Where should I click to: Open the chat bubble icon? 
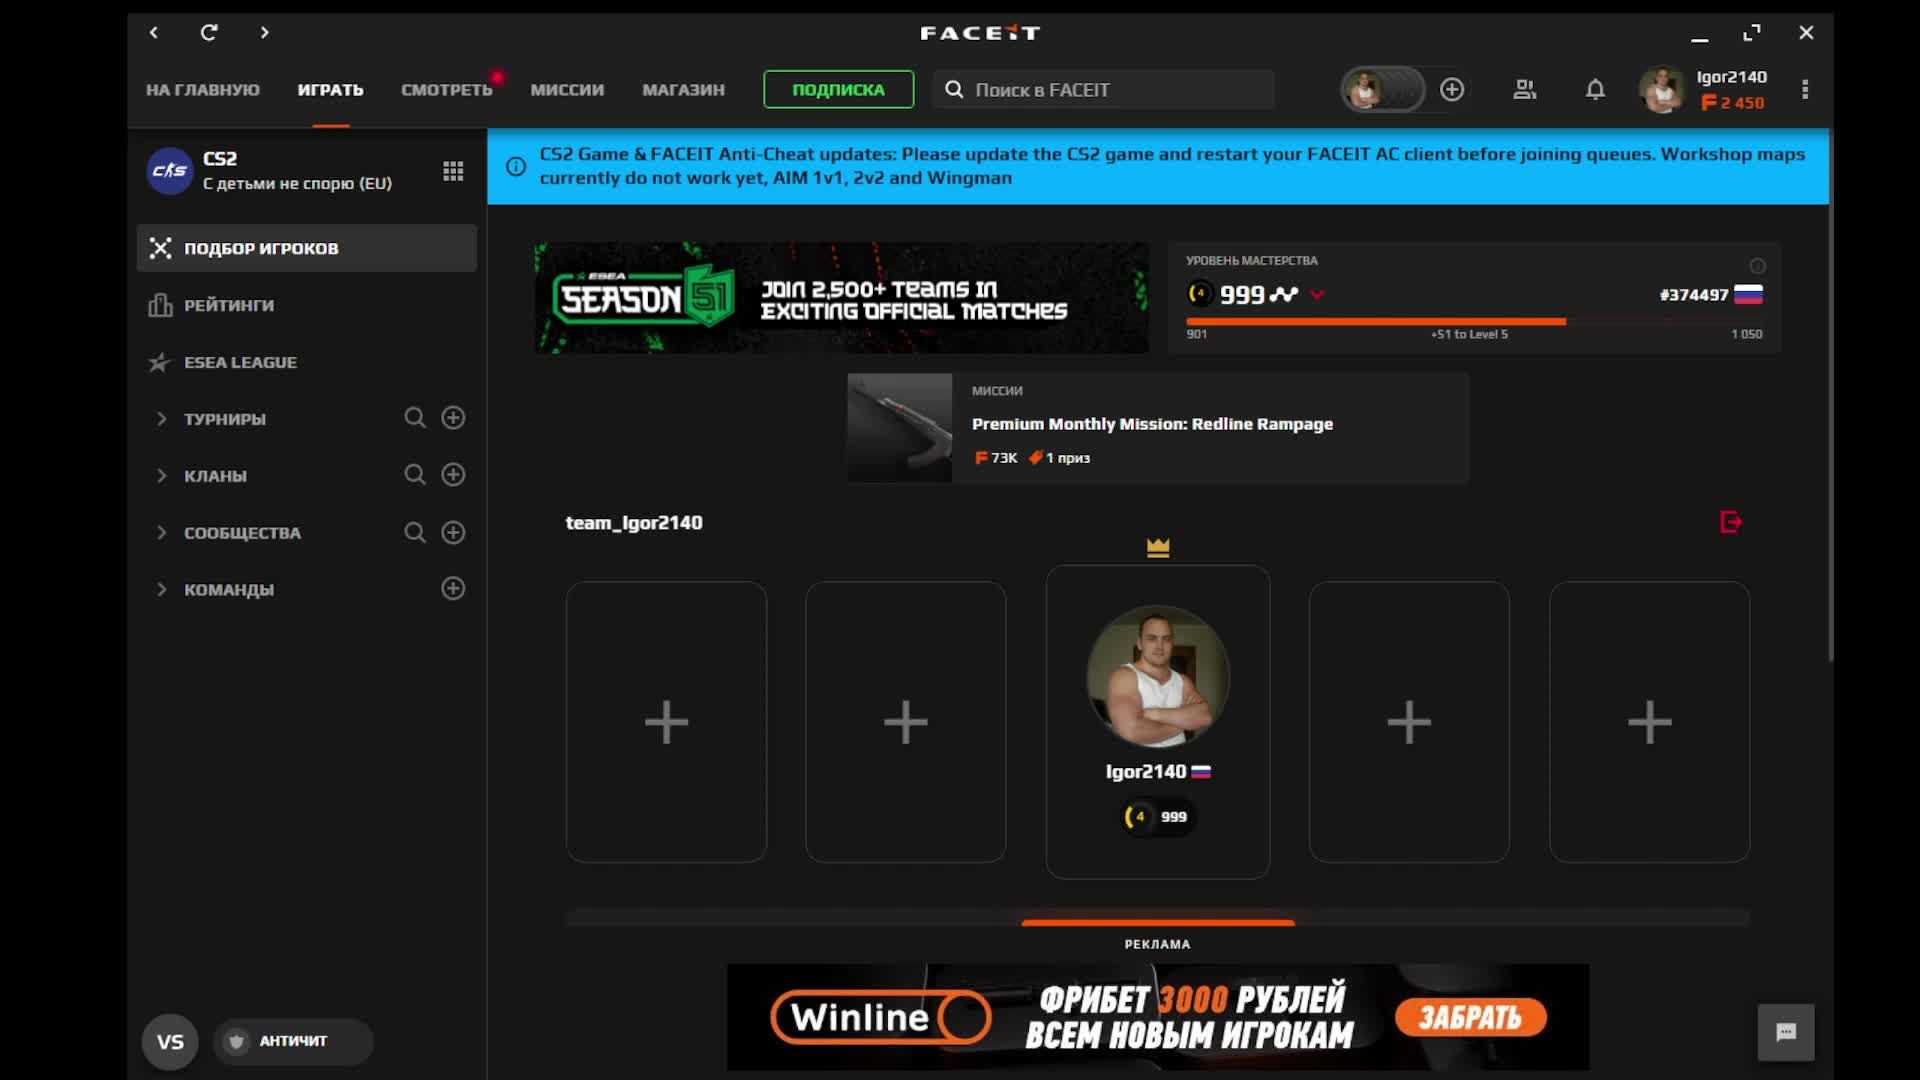point(1786,1032)
